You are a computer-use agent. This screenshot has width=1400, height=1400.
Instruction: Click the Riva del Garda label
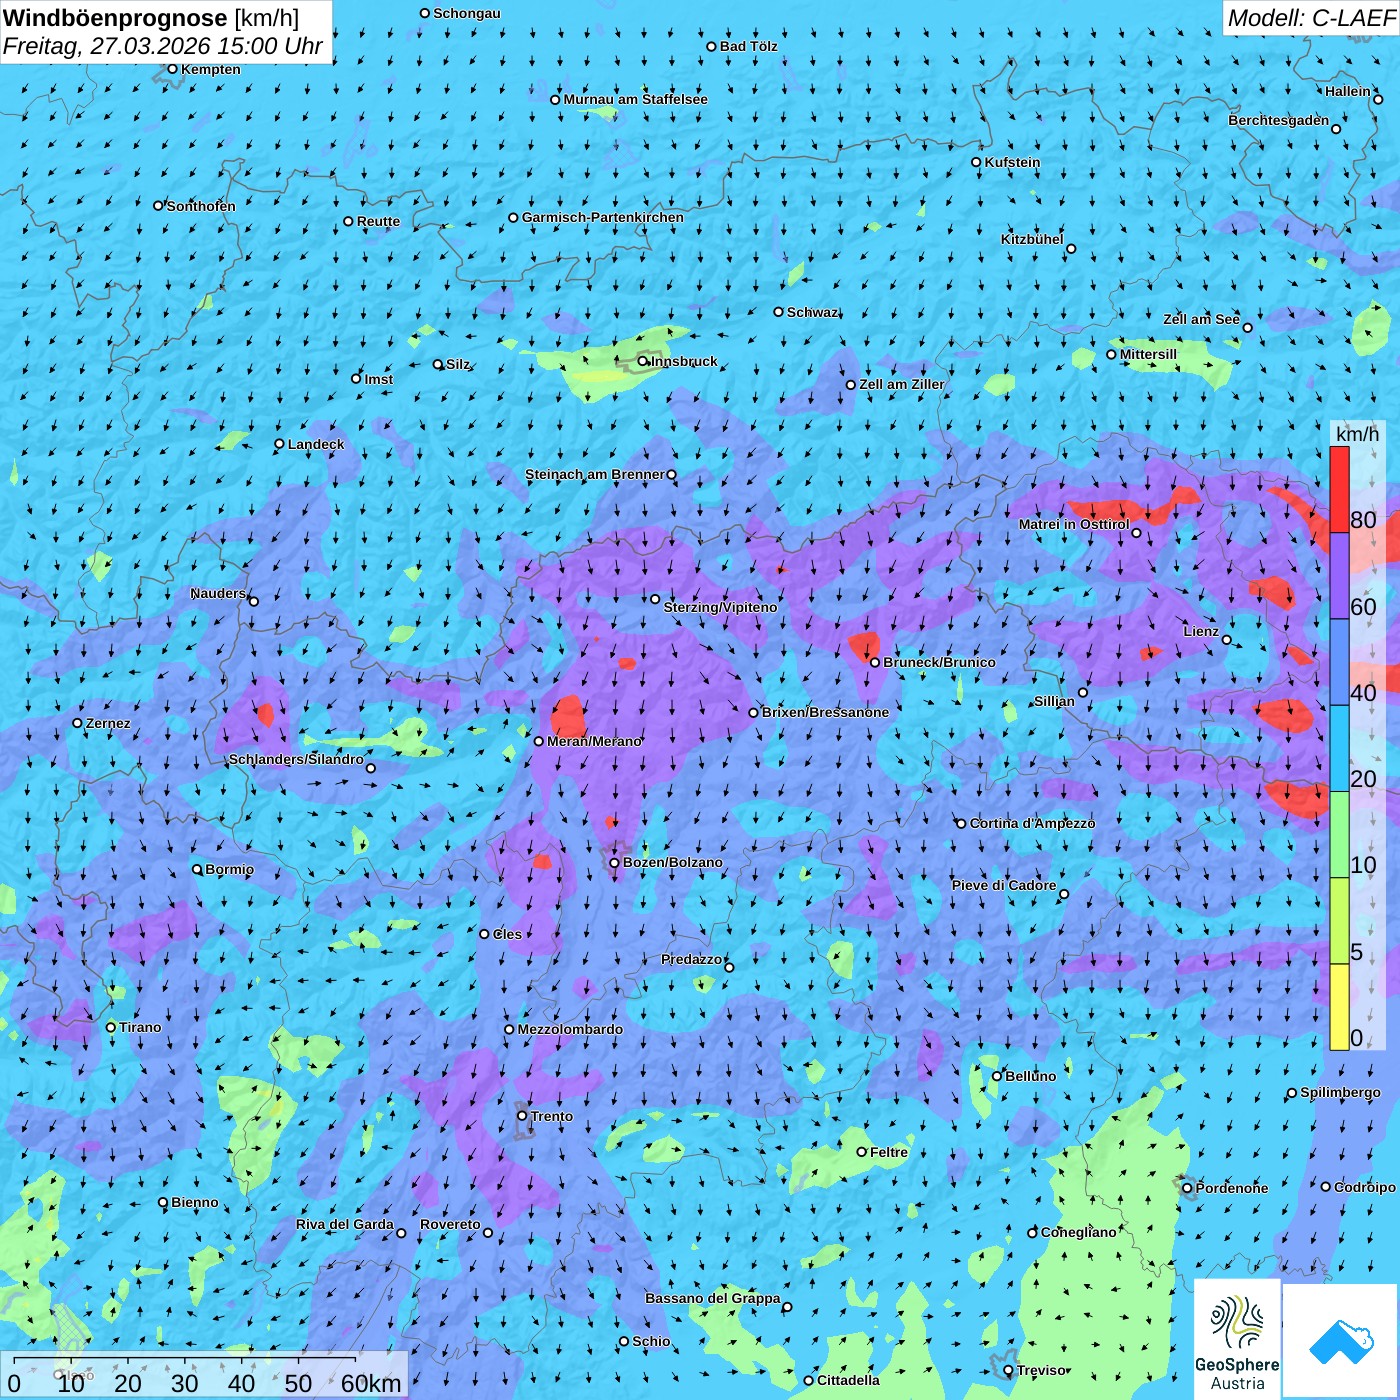coord(345,1224)
